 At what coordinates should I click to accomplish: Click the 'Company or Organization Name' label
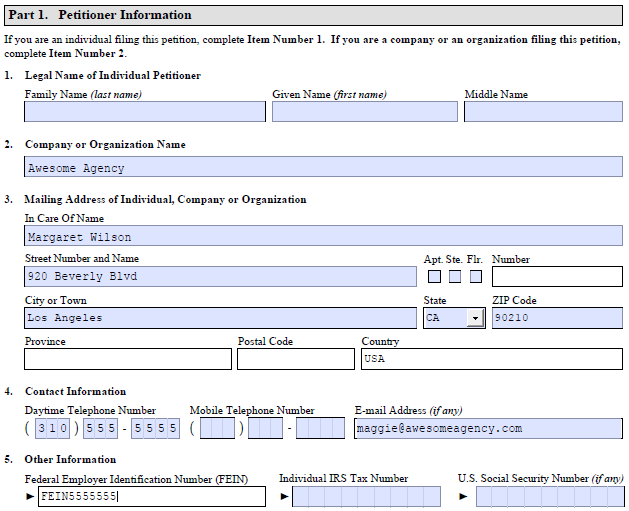tap(105, 144)
